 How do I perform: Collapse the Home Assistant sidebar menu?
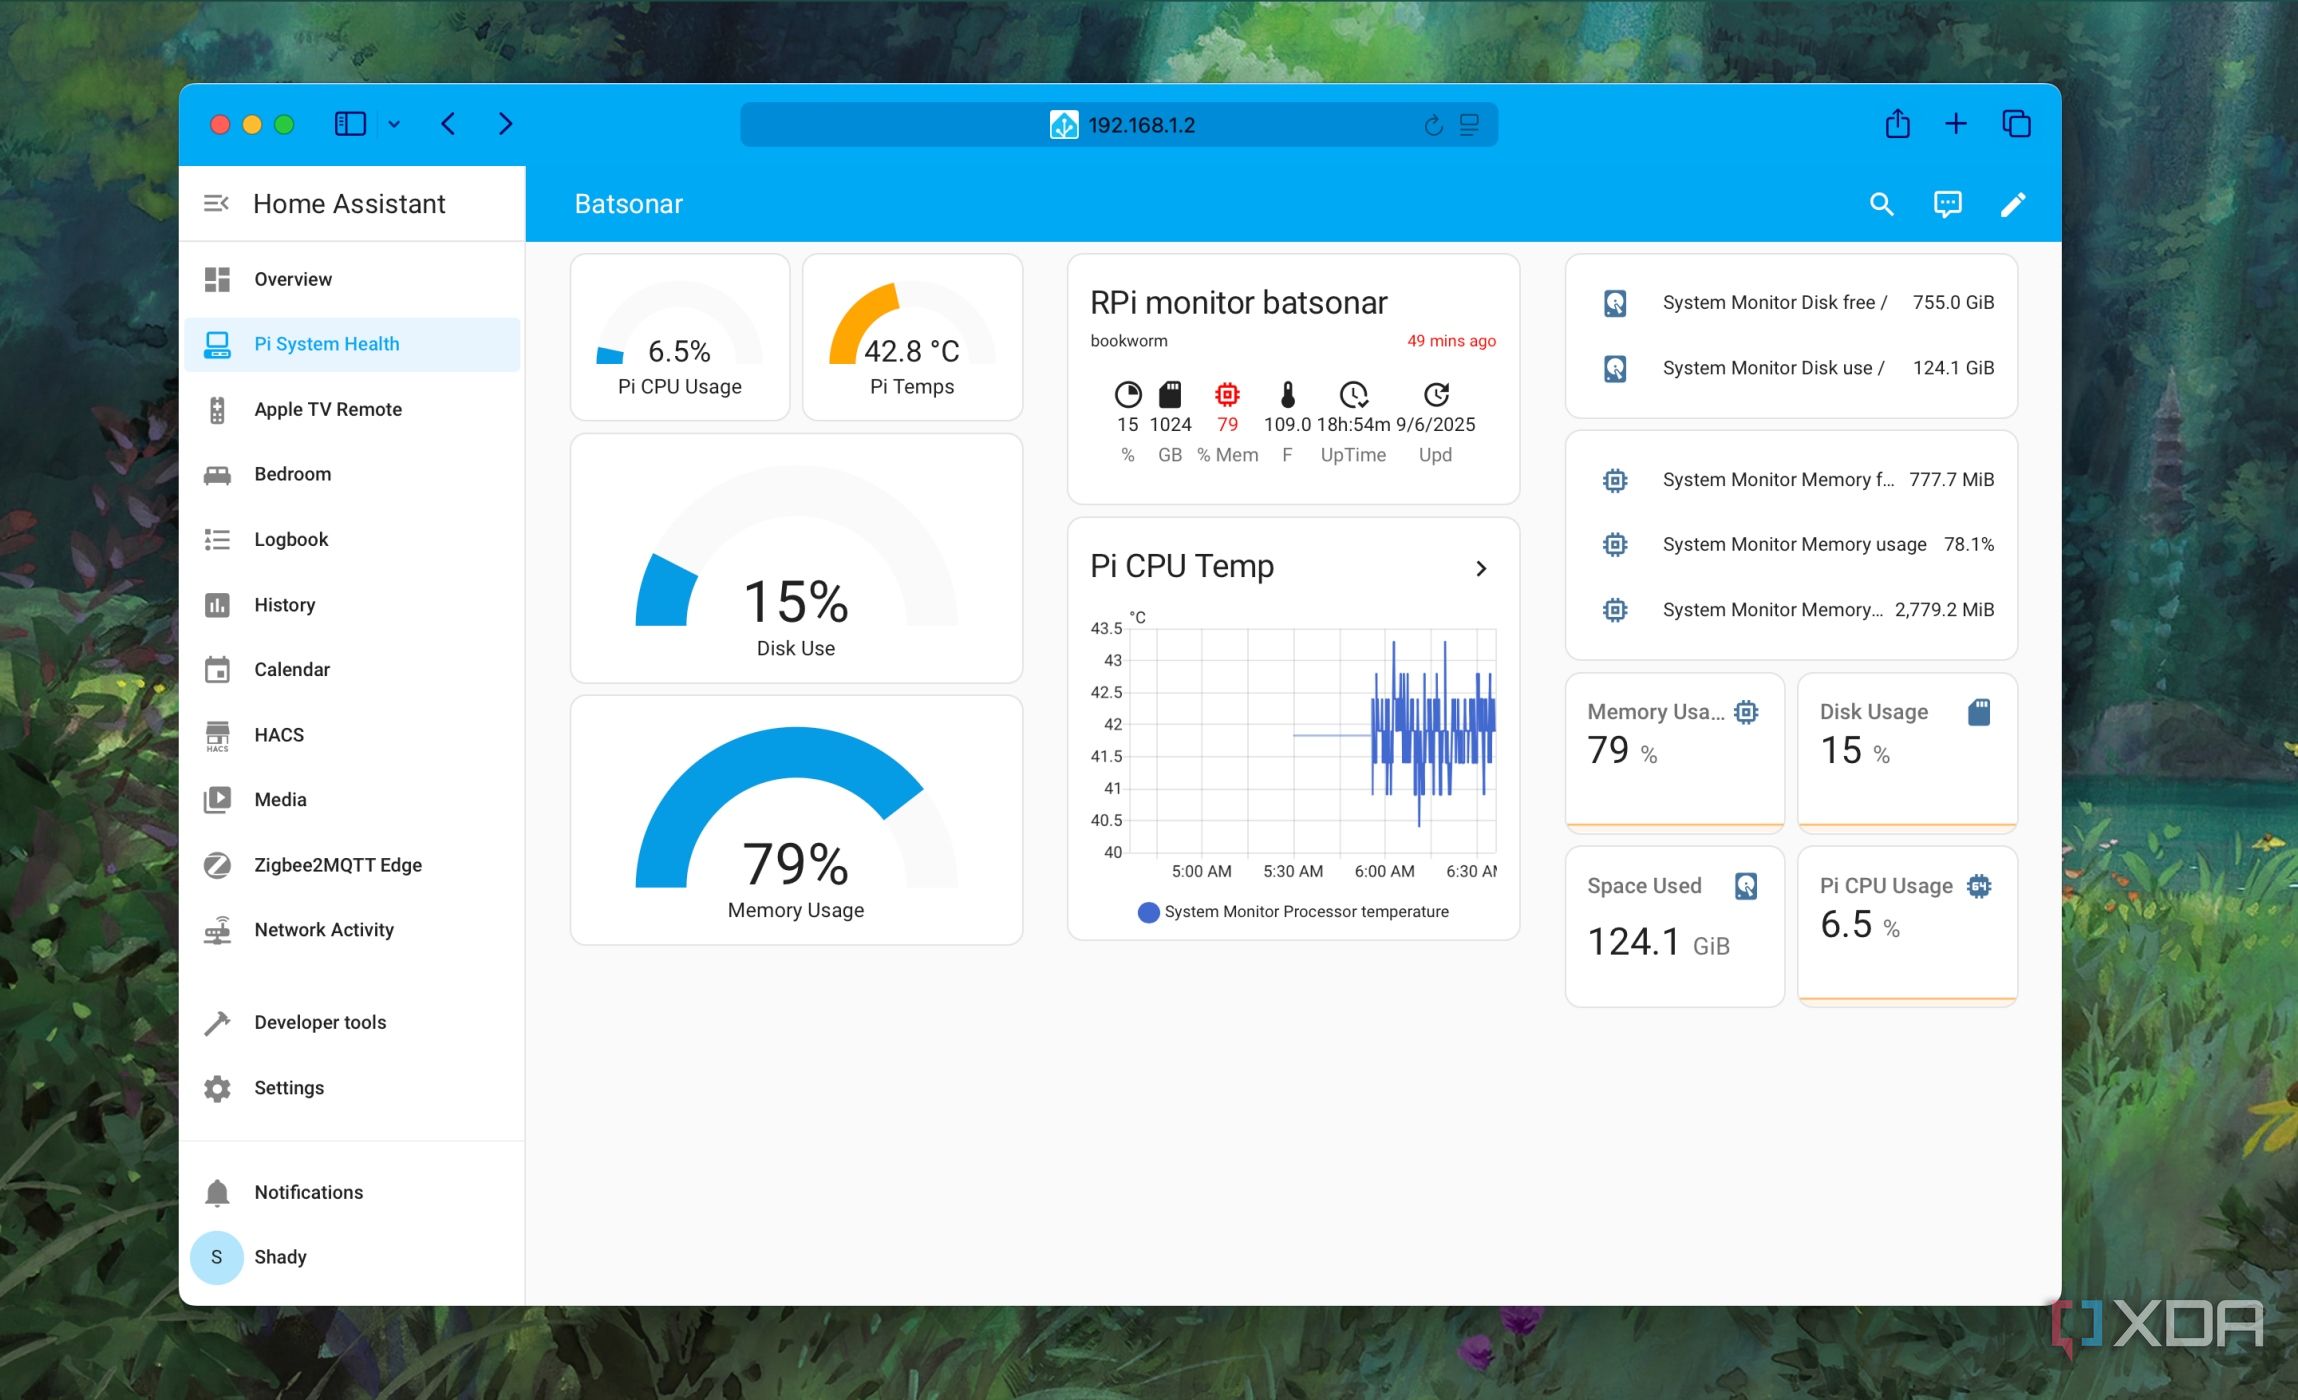point(216,204)
